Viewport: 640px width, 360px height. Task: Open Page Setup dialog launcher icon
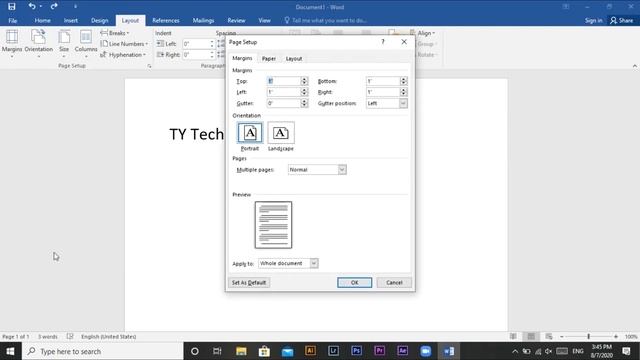tap(149, 66)
